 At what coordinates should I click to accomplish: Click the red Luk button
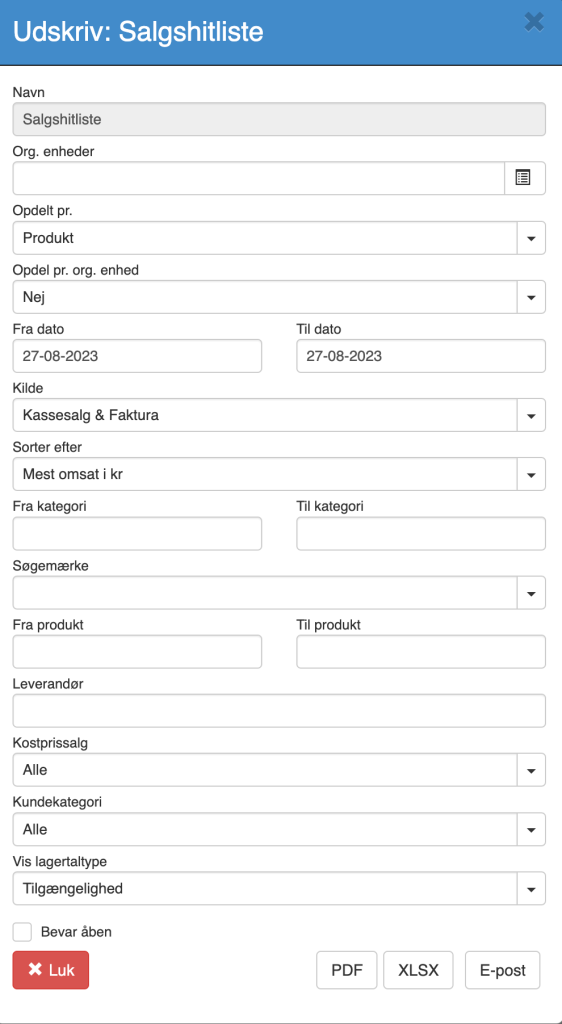(51, 970)
